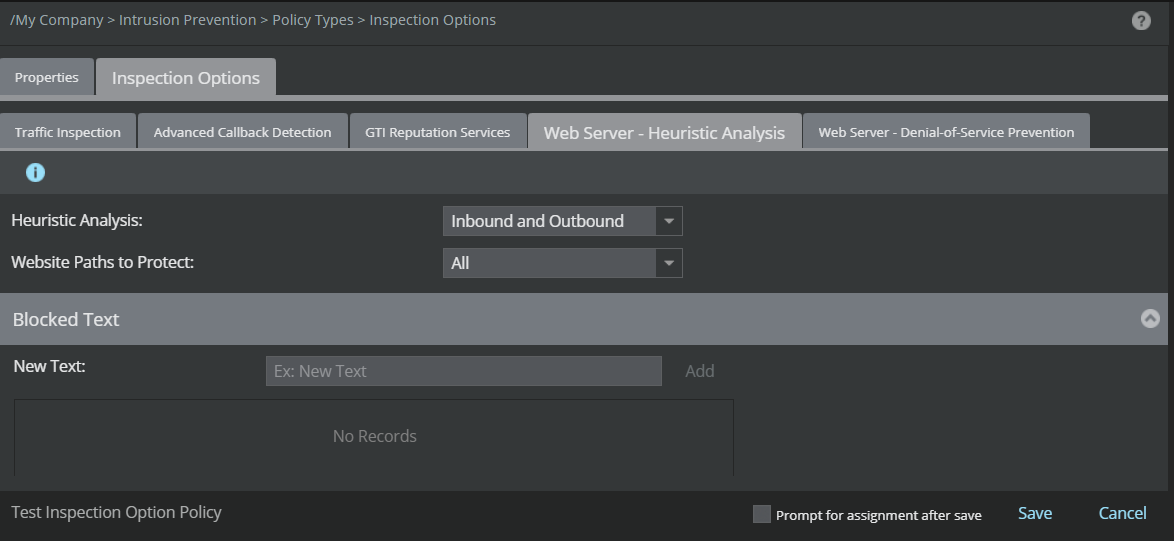Image resolution: width=1174 pixels, height=541 pixels.
Task: Select Web Server - Heuristic Analysis tab
Action: (664, 132)
